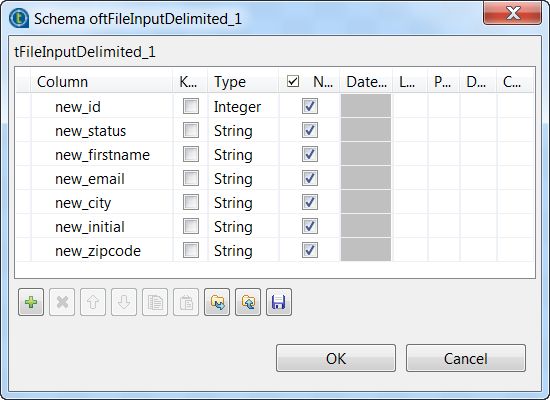
Task: Toggle the Nullable header select-all checkbox
Action: [293, 81]
